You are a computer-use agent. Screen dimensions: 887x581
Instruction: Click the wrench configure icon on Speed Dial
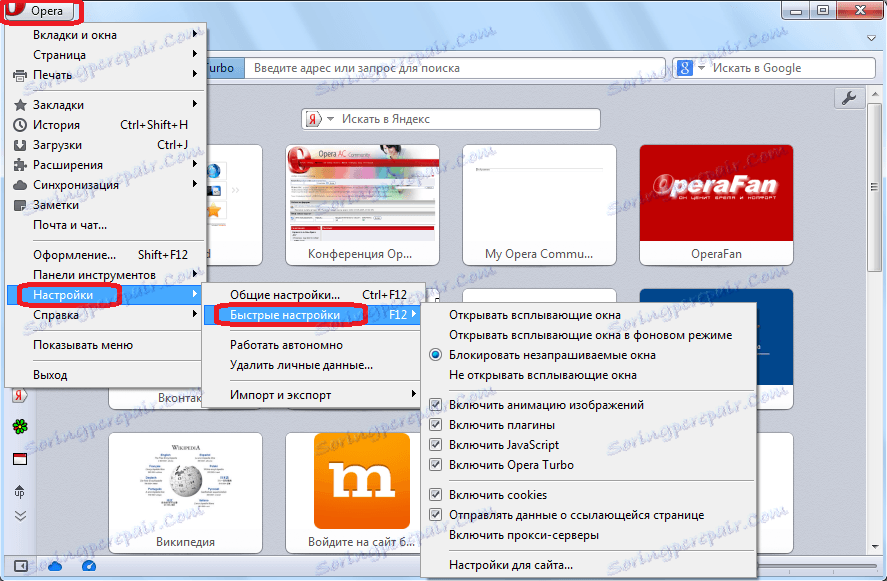[849, 98]
